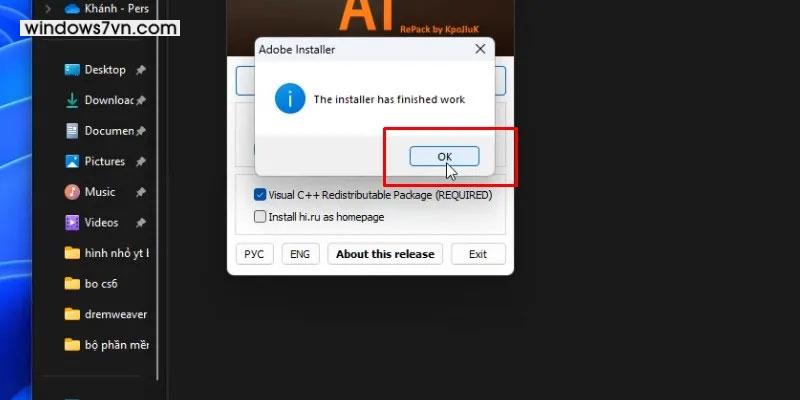Image resolution: width=800 pixels, height=400 pixels.
Task: Open the Pictures folder icon
Action: pyautogui.click(x=72, y=162)
